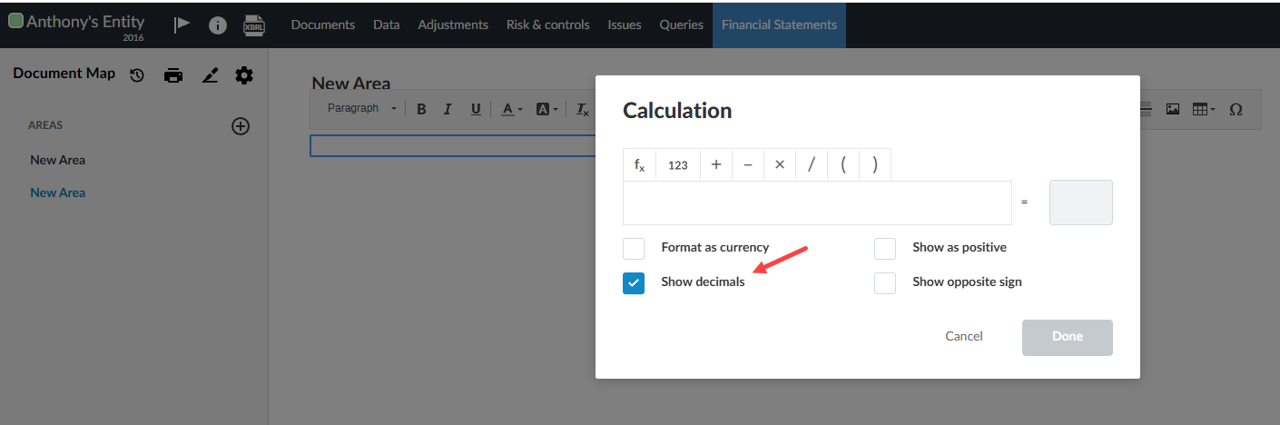
Task: Expand the text color dropdown arrow
Action: coord(520,110)
